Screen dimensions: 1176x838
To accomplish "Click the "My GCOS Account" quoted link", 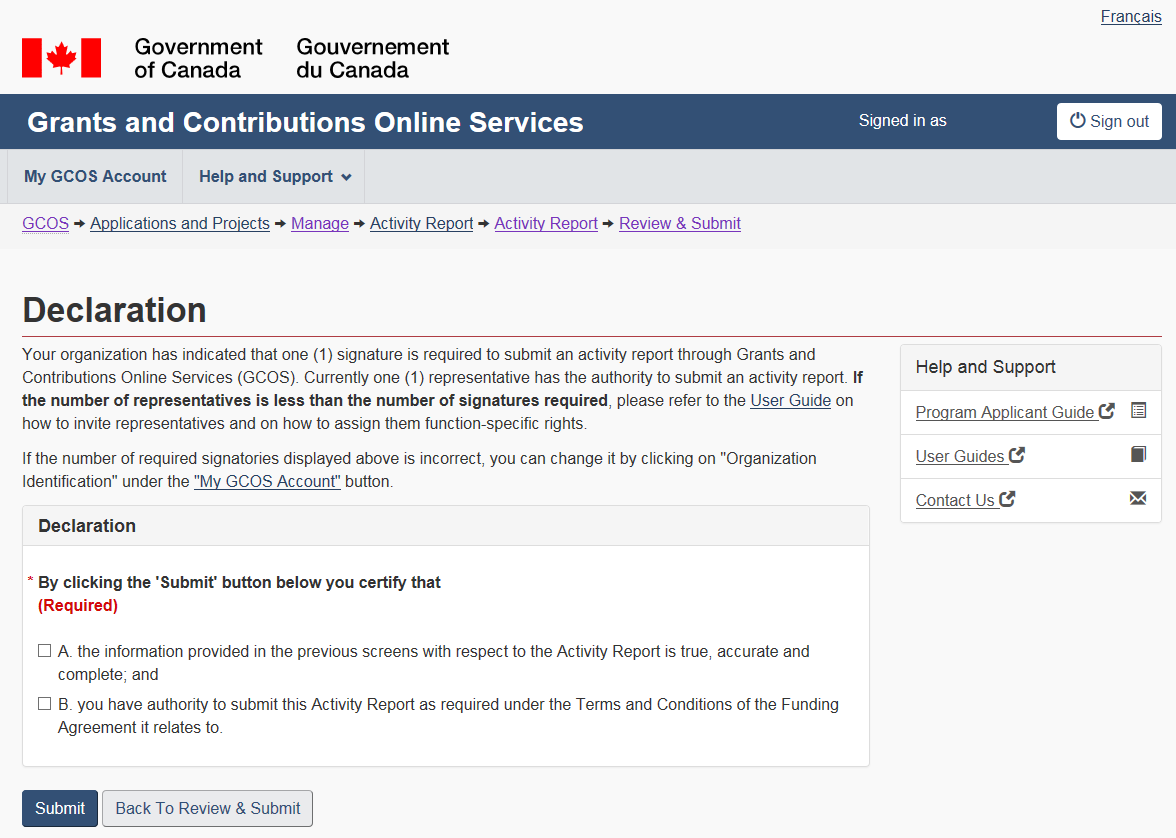I will (267, 482).
